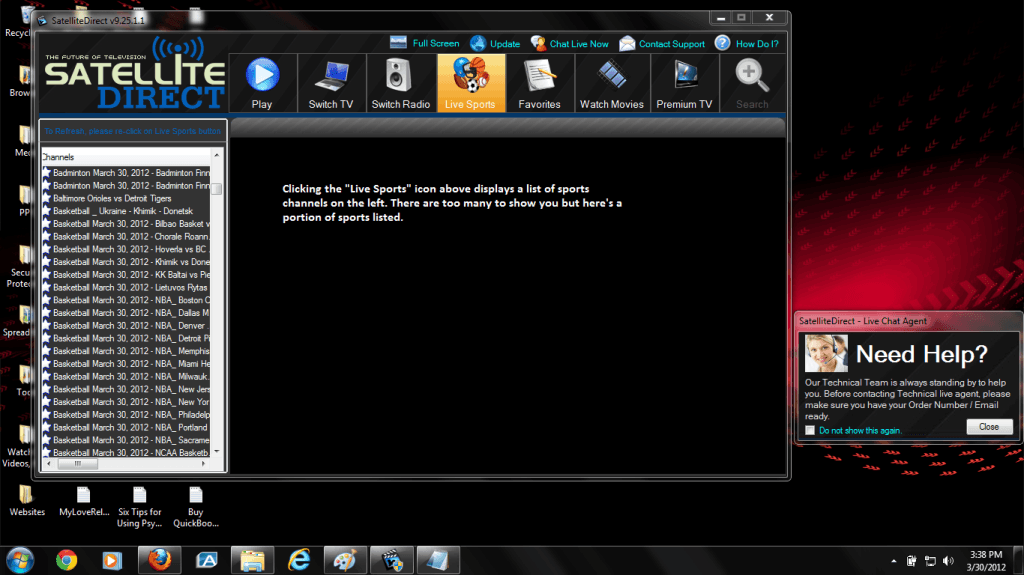The width and height of the screenshot is (1024, 575).
Task: Click the network tray icon
Action: pos(930,561)
